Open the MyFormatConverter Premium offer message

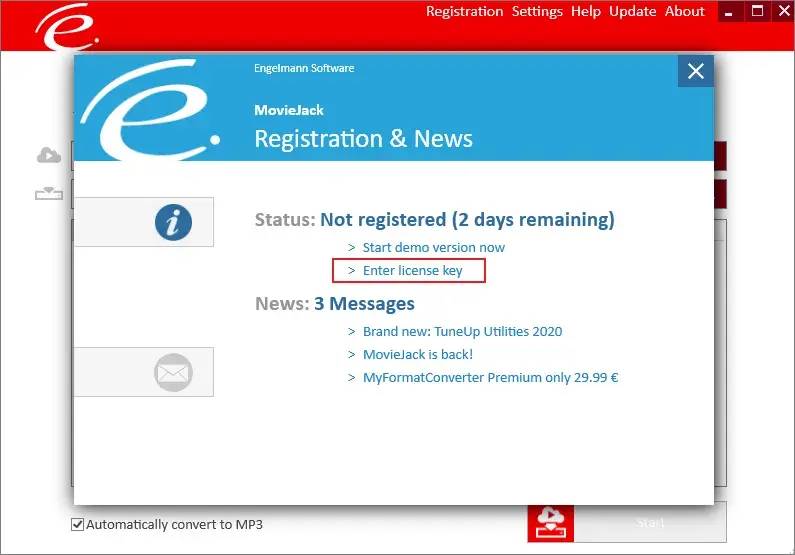[490, 378]
